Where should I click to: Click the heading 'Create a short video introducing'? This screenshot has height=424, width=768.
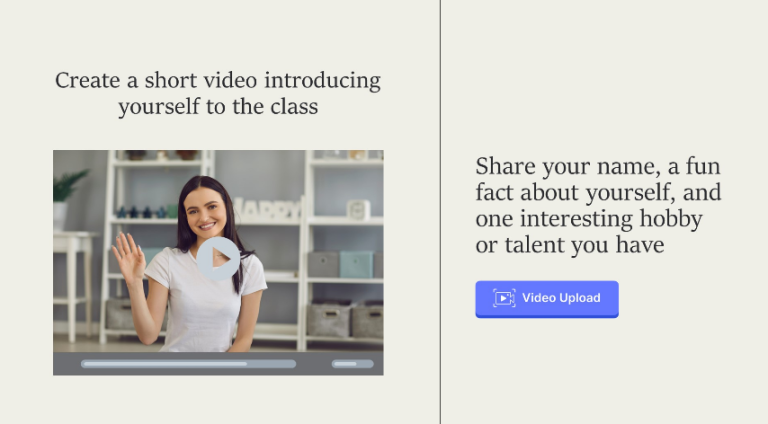point(218,80)
